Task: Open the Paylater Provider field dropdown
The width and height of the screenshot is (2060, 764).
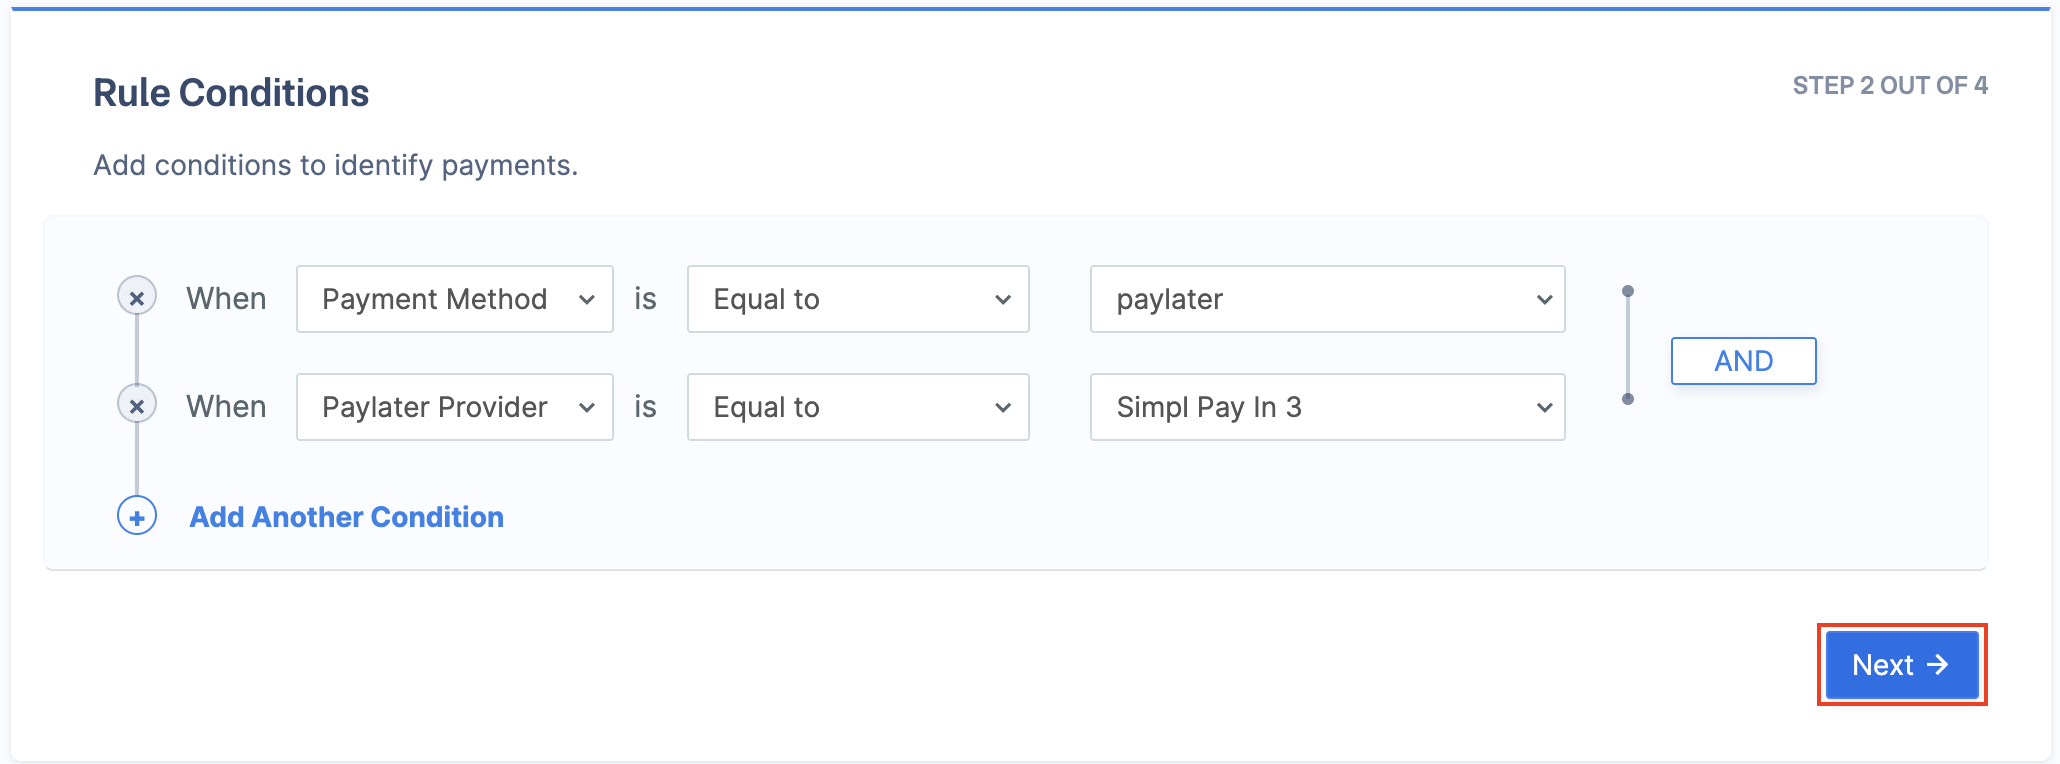Action: pyautogui.click(x=455, y=407)
